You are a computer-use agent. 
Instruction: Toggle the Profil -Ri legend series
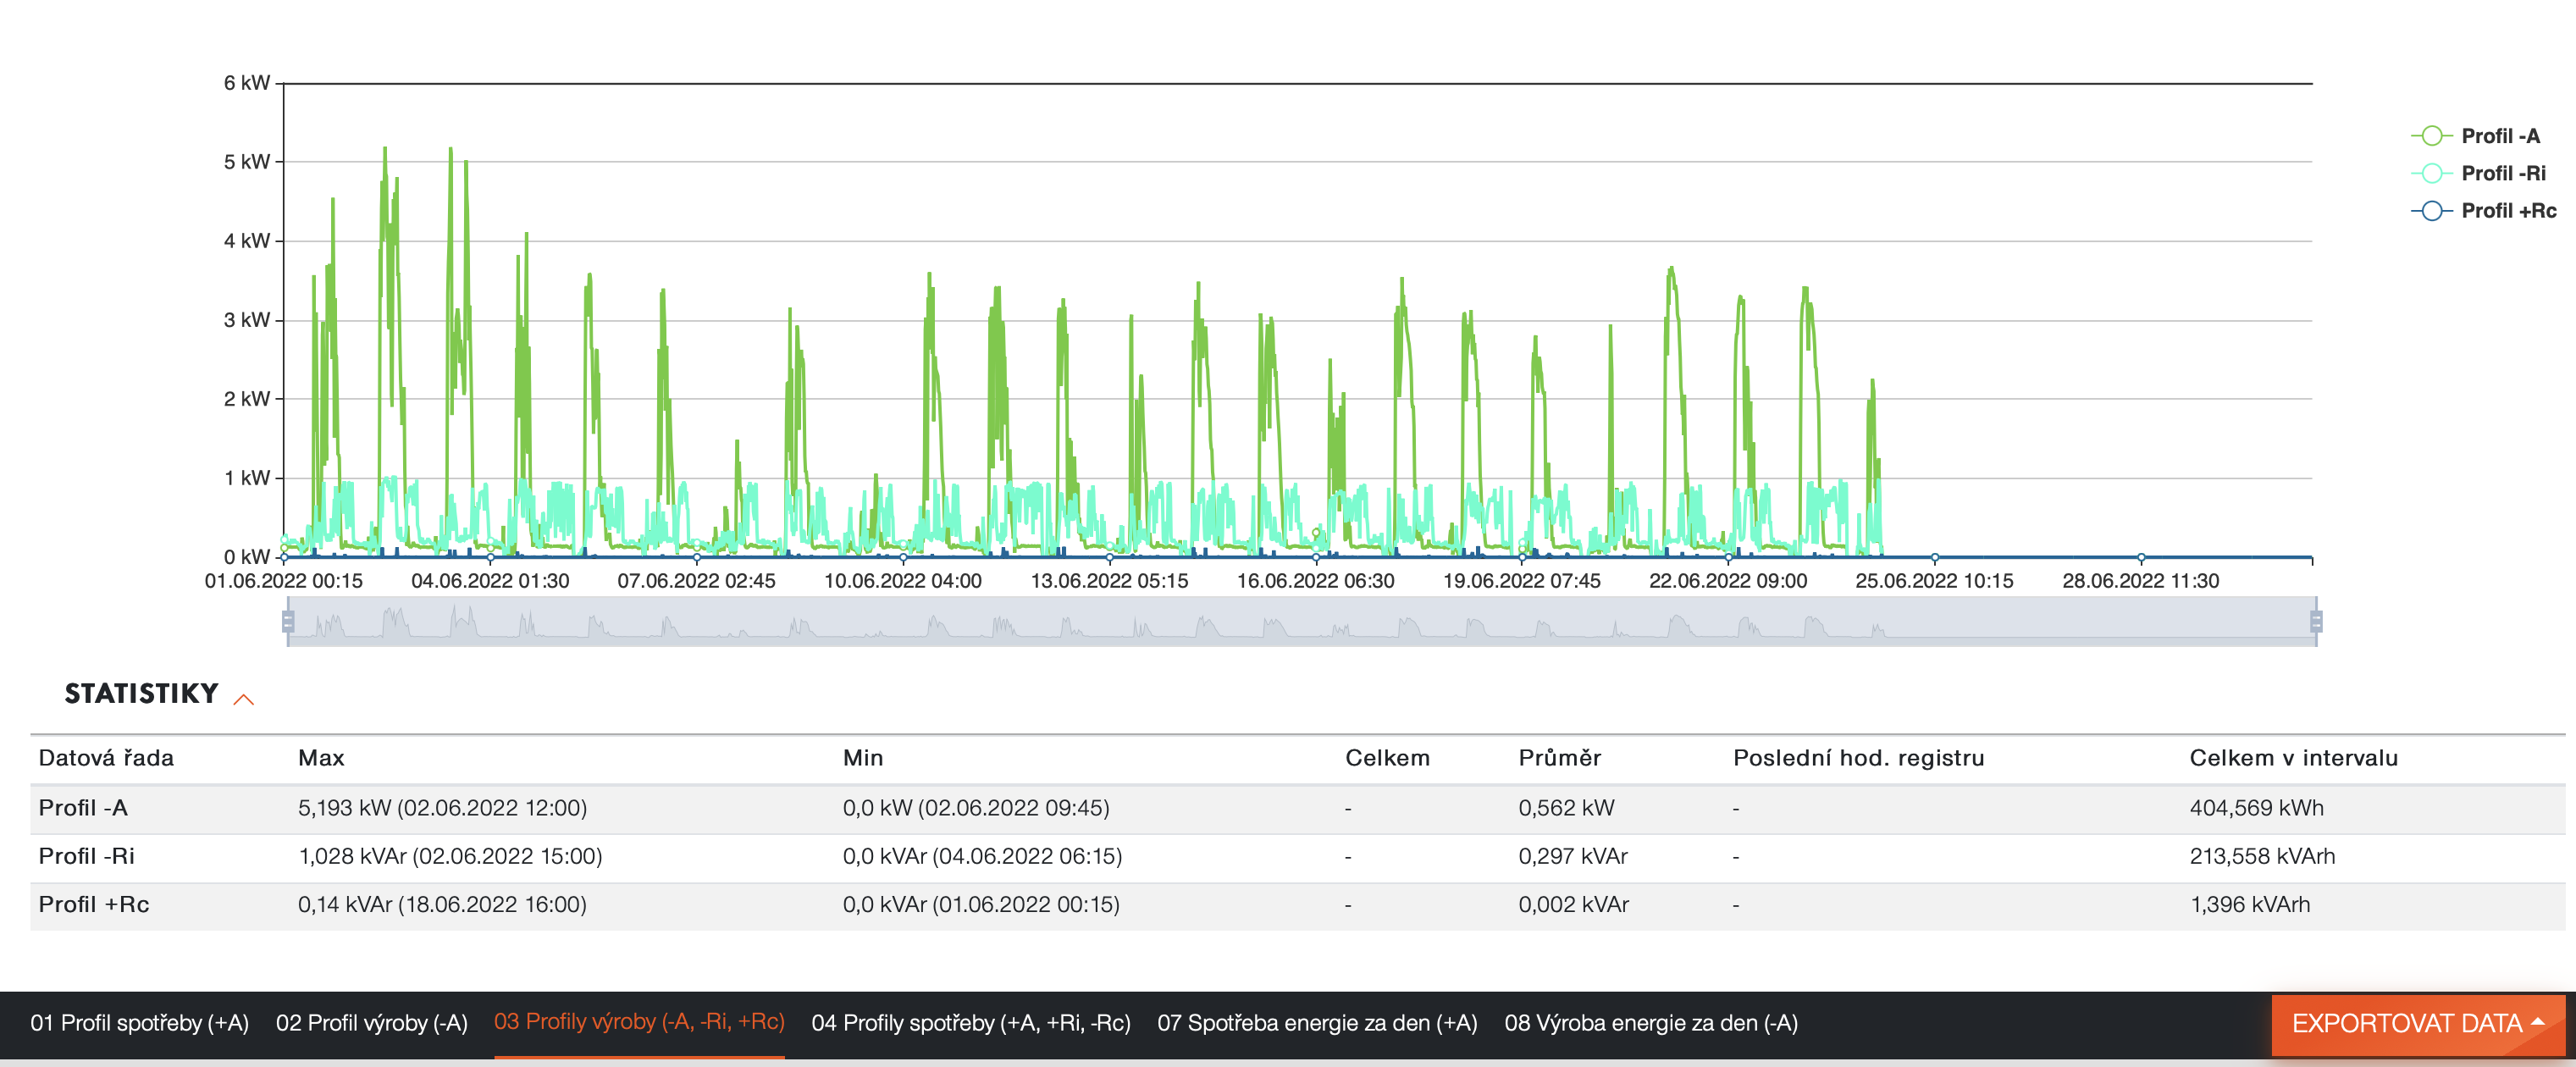tap(2479, 173)
